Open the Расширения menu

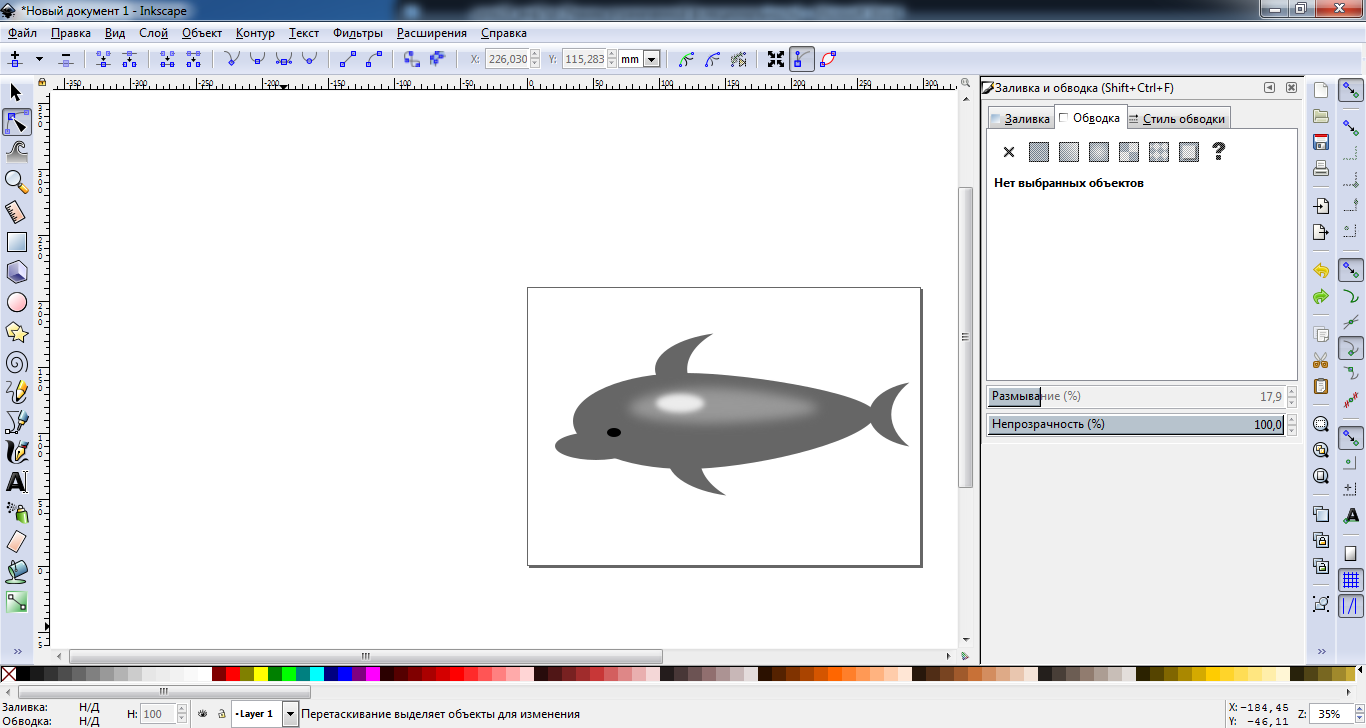pyautogui.click(x=431, y=33)
